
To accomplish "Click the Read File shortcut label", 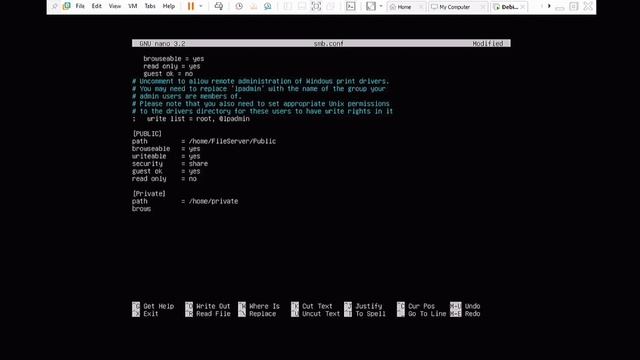I will 213,314.
